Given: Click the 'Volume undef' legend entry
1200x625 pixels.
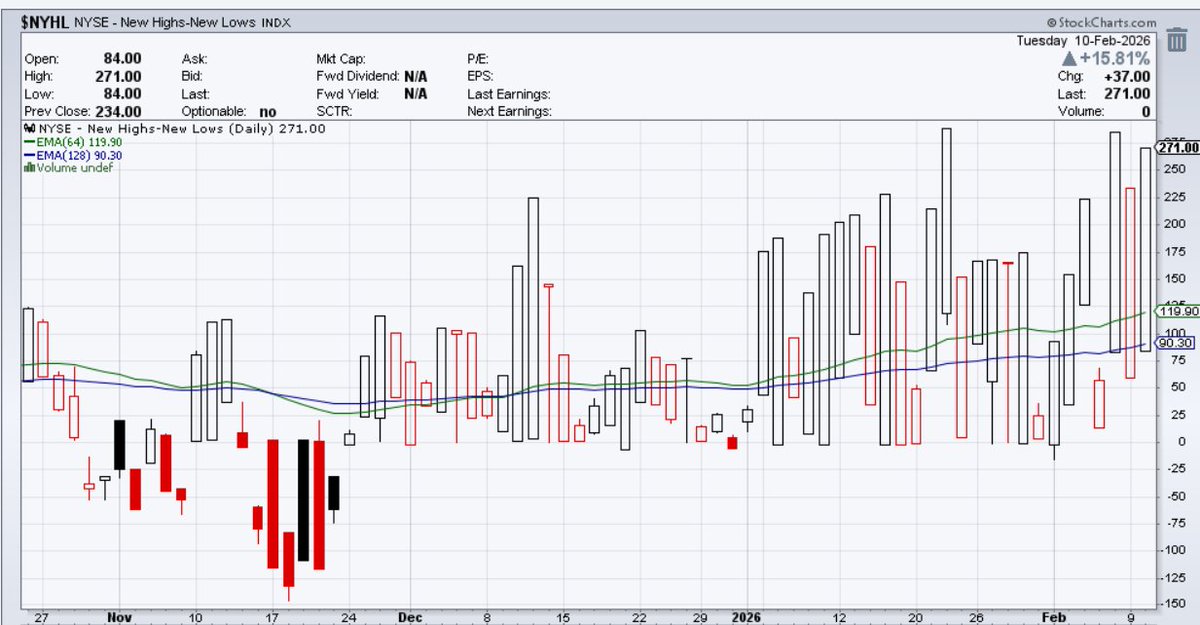Looking at the screenshot, I should click(74, 168).
